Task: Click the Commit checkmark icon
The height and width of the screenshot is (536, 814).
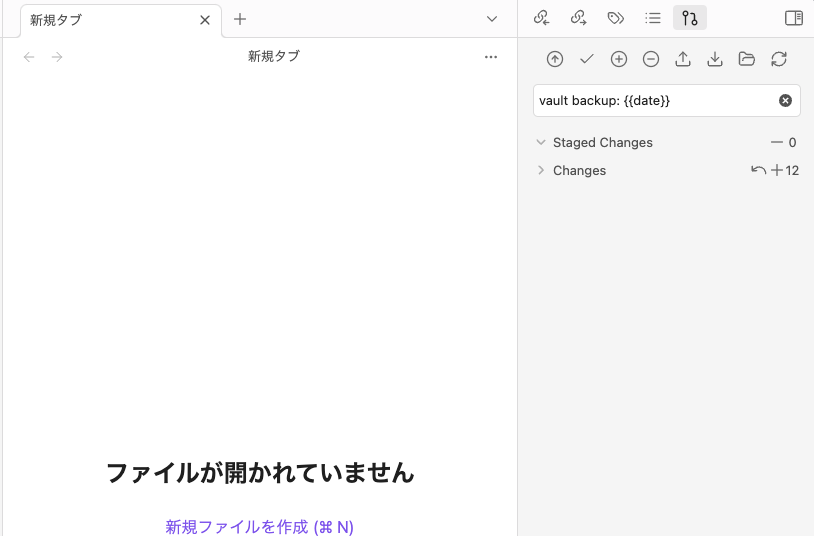Action: [x=587, y=59]
